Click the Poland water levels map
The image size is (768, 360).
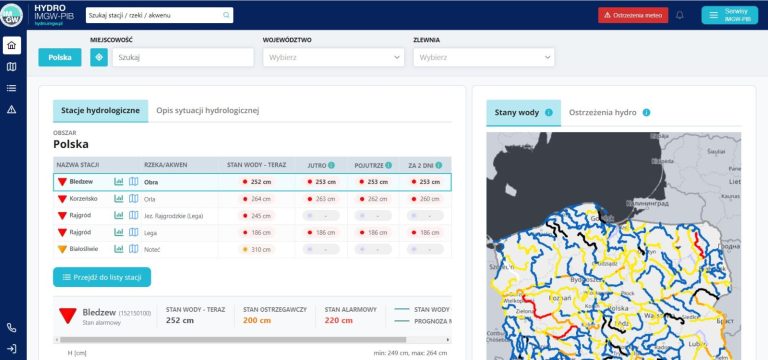pyautogui.click(x=614, y=246)
